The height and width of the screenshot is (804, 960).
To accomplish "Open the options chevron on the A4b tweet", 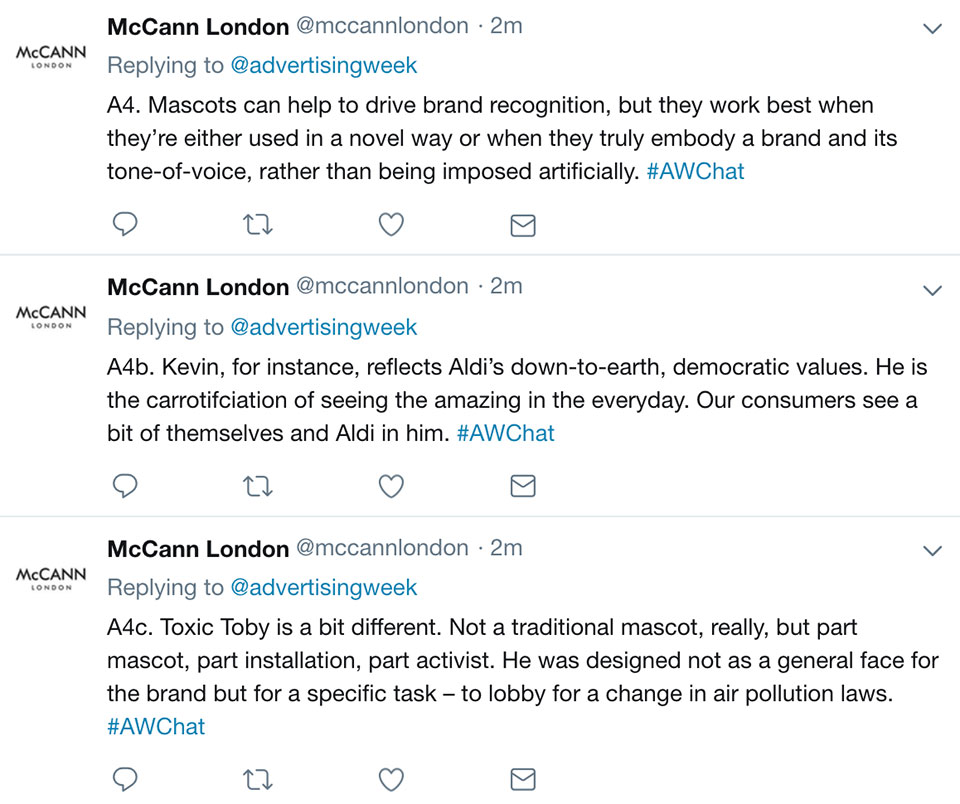I will (x=932, y=290).
